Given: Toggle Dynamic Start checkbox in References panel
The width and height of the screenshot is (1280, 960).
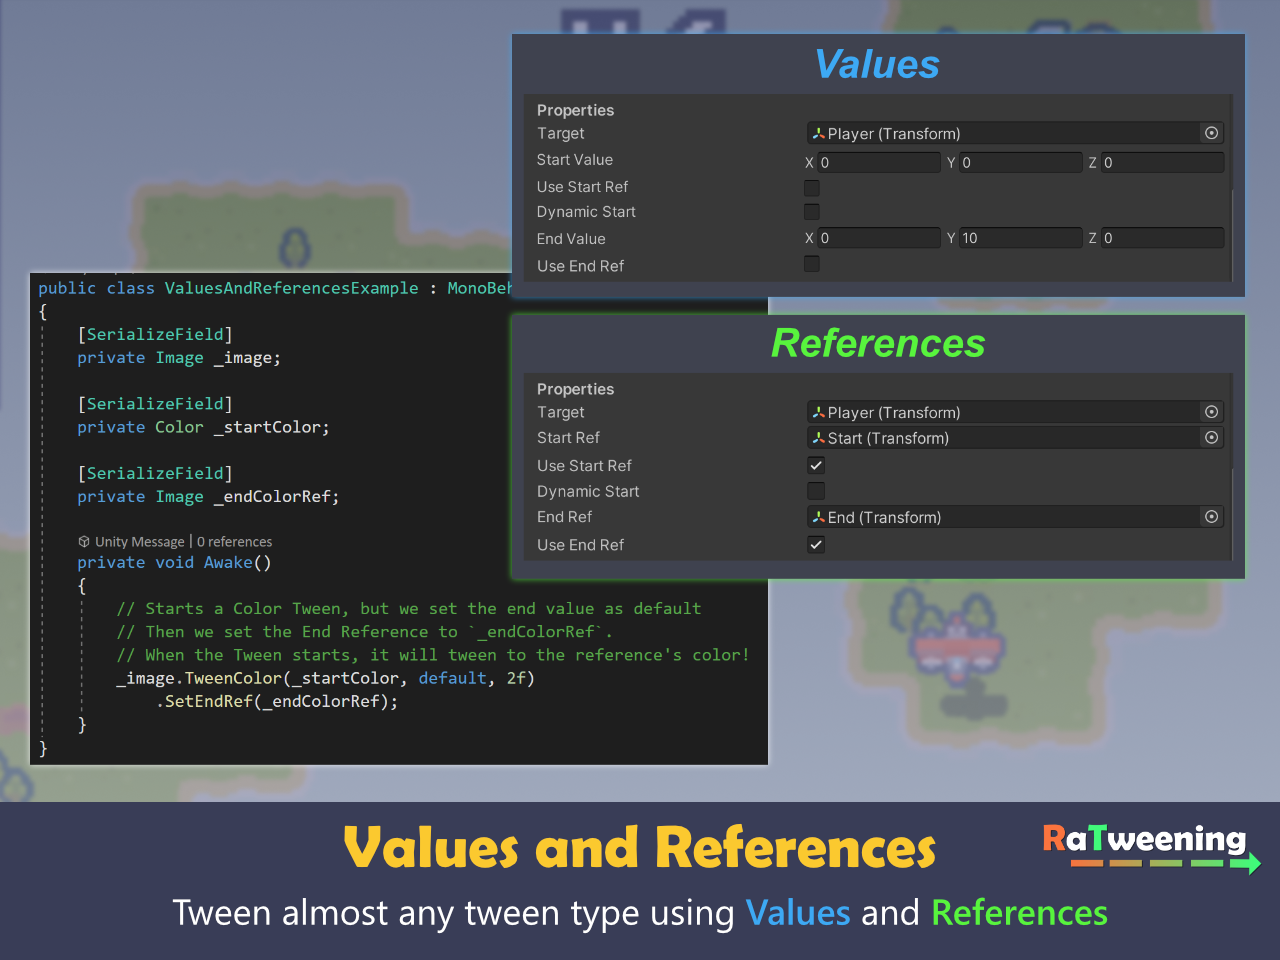Looking at the screenshot, I should click(816, 491).
